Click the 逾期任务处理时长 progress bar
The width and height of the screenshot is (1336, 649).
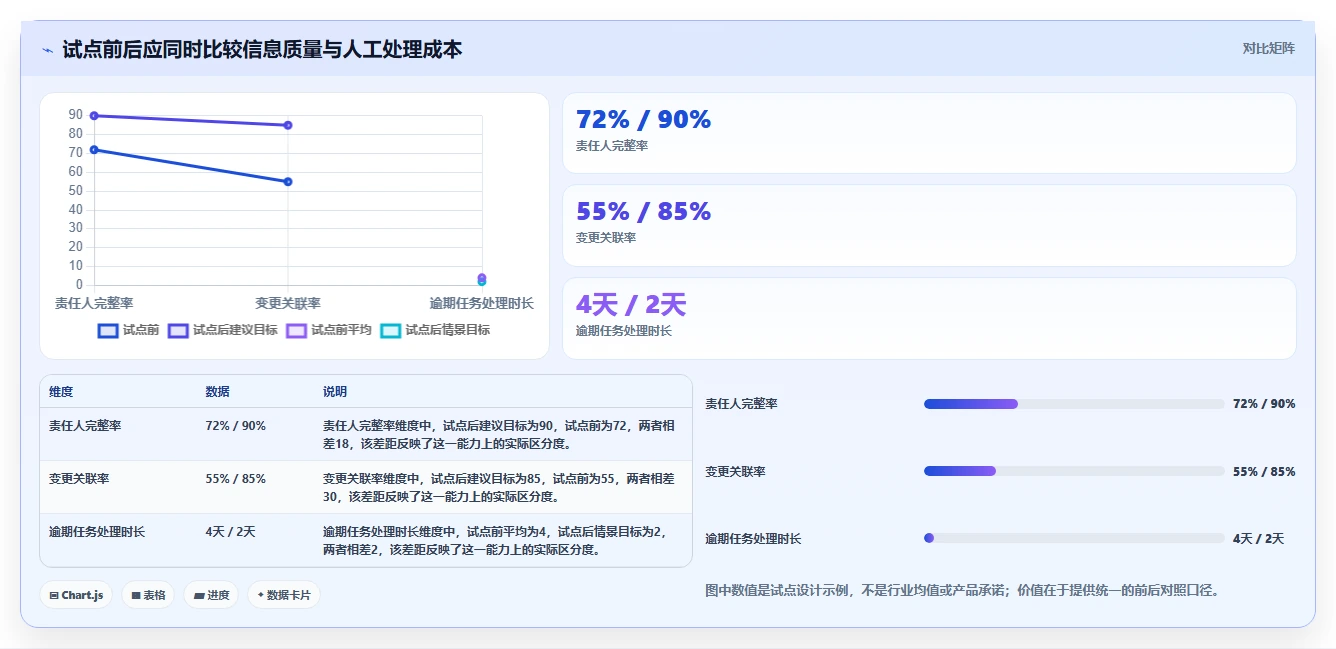coord(1074,538)
